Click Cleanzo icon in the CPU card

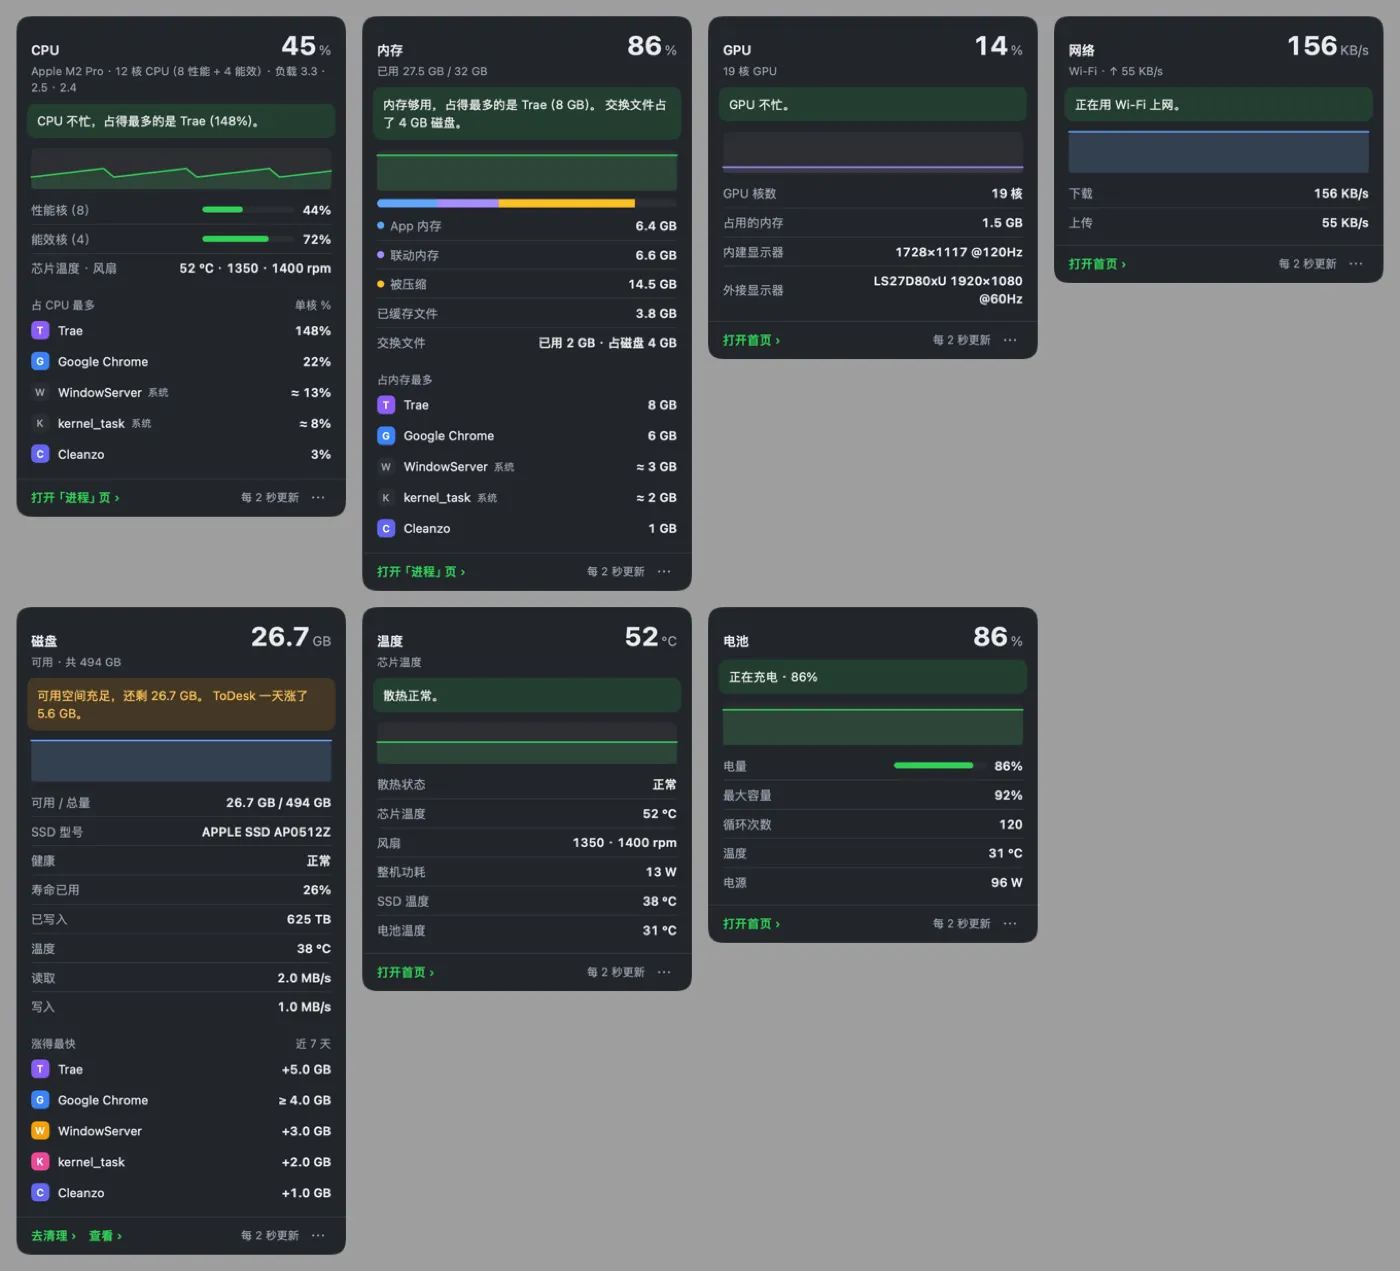40,455
